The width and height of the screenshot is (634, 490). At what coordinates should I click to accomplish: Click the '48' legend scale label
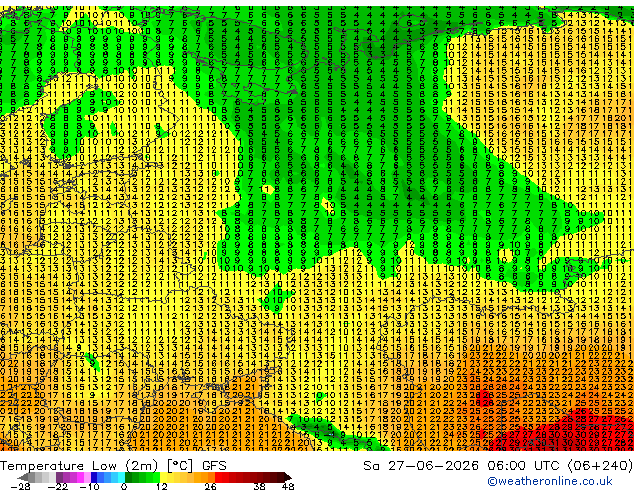coord(288,486)
